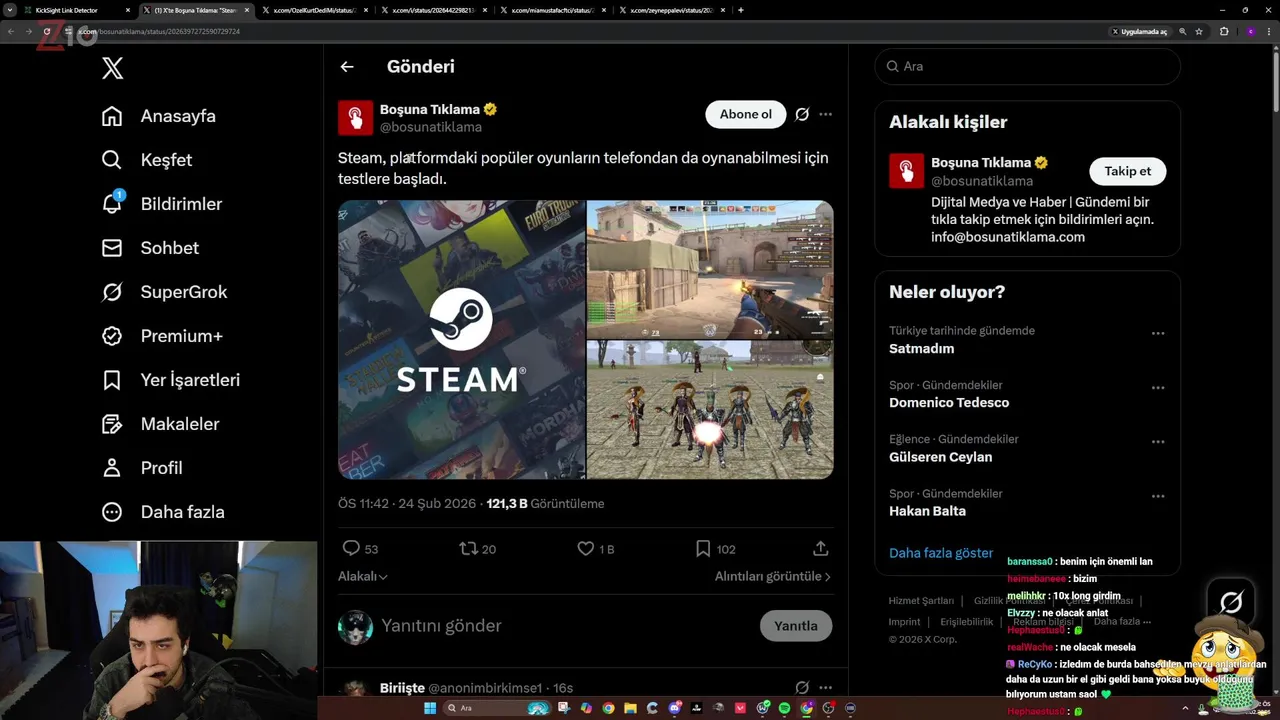Open the Alakalı sort dropdown

coord(363,576)
